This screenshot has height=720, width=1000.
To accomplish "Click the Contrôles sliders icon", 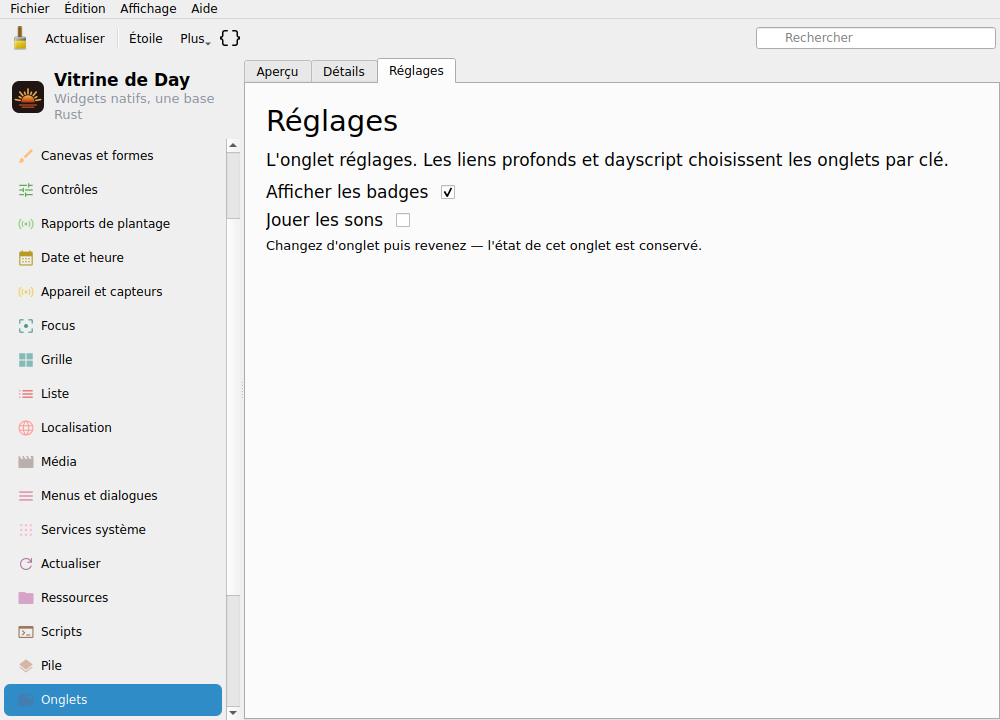I will pos(26,189).
